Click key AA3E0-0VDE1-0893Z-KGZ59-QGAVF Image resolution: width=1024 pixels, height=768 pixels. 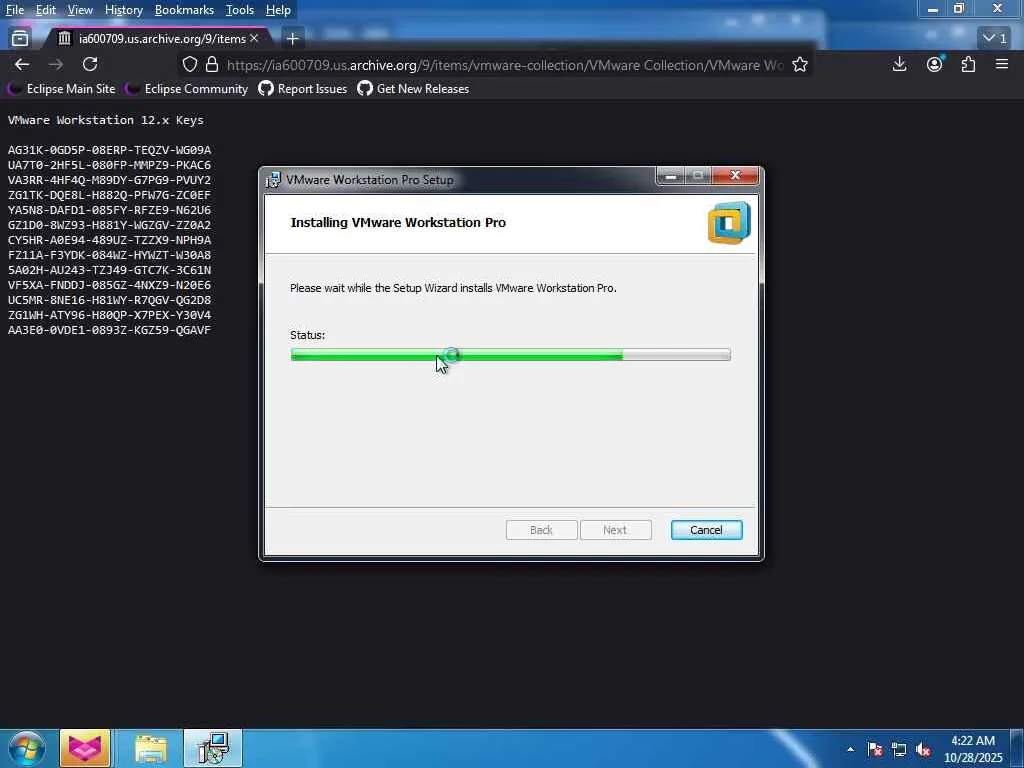tap(109, 330)
